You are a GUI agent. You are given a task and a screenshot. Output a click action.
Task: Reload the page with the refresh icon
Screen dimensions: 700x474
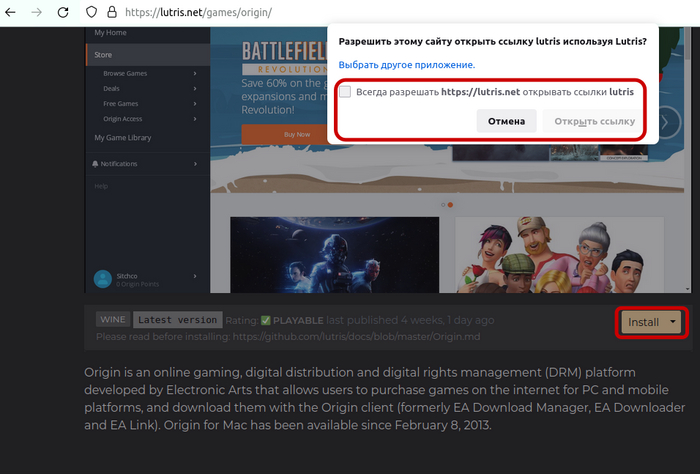tap(63, 12)
